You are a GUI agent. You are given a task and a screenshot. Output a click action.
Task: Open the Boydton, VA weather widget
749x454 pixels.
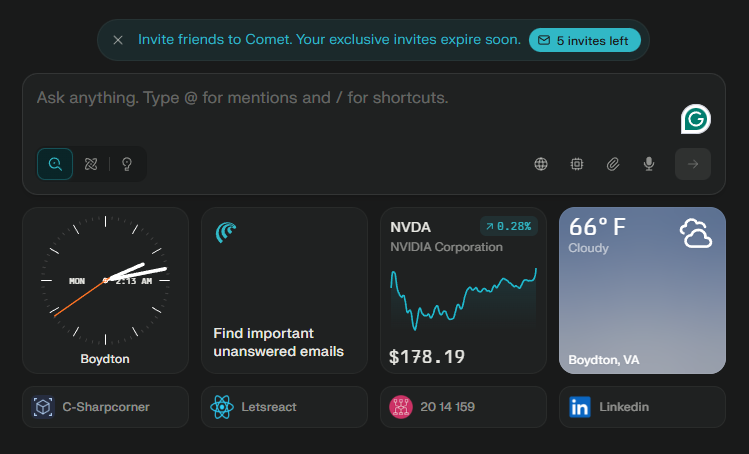[x=642, y=290]
